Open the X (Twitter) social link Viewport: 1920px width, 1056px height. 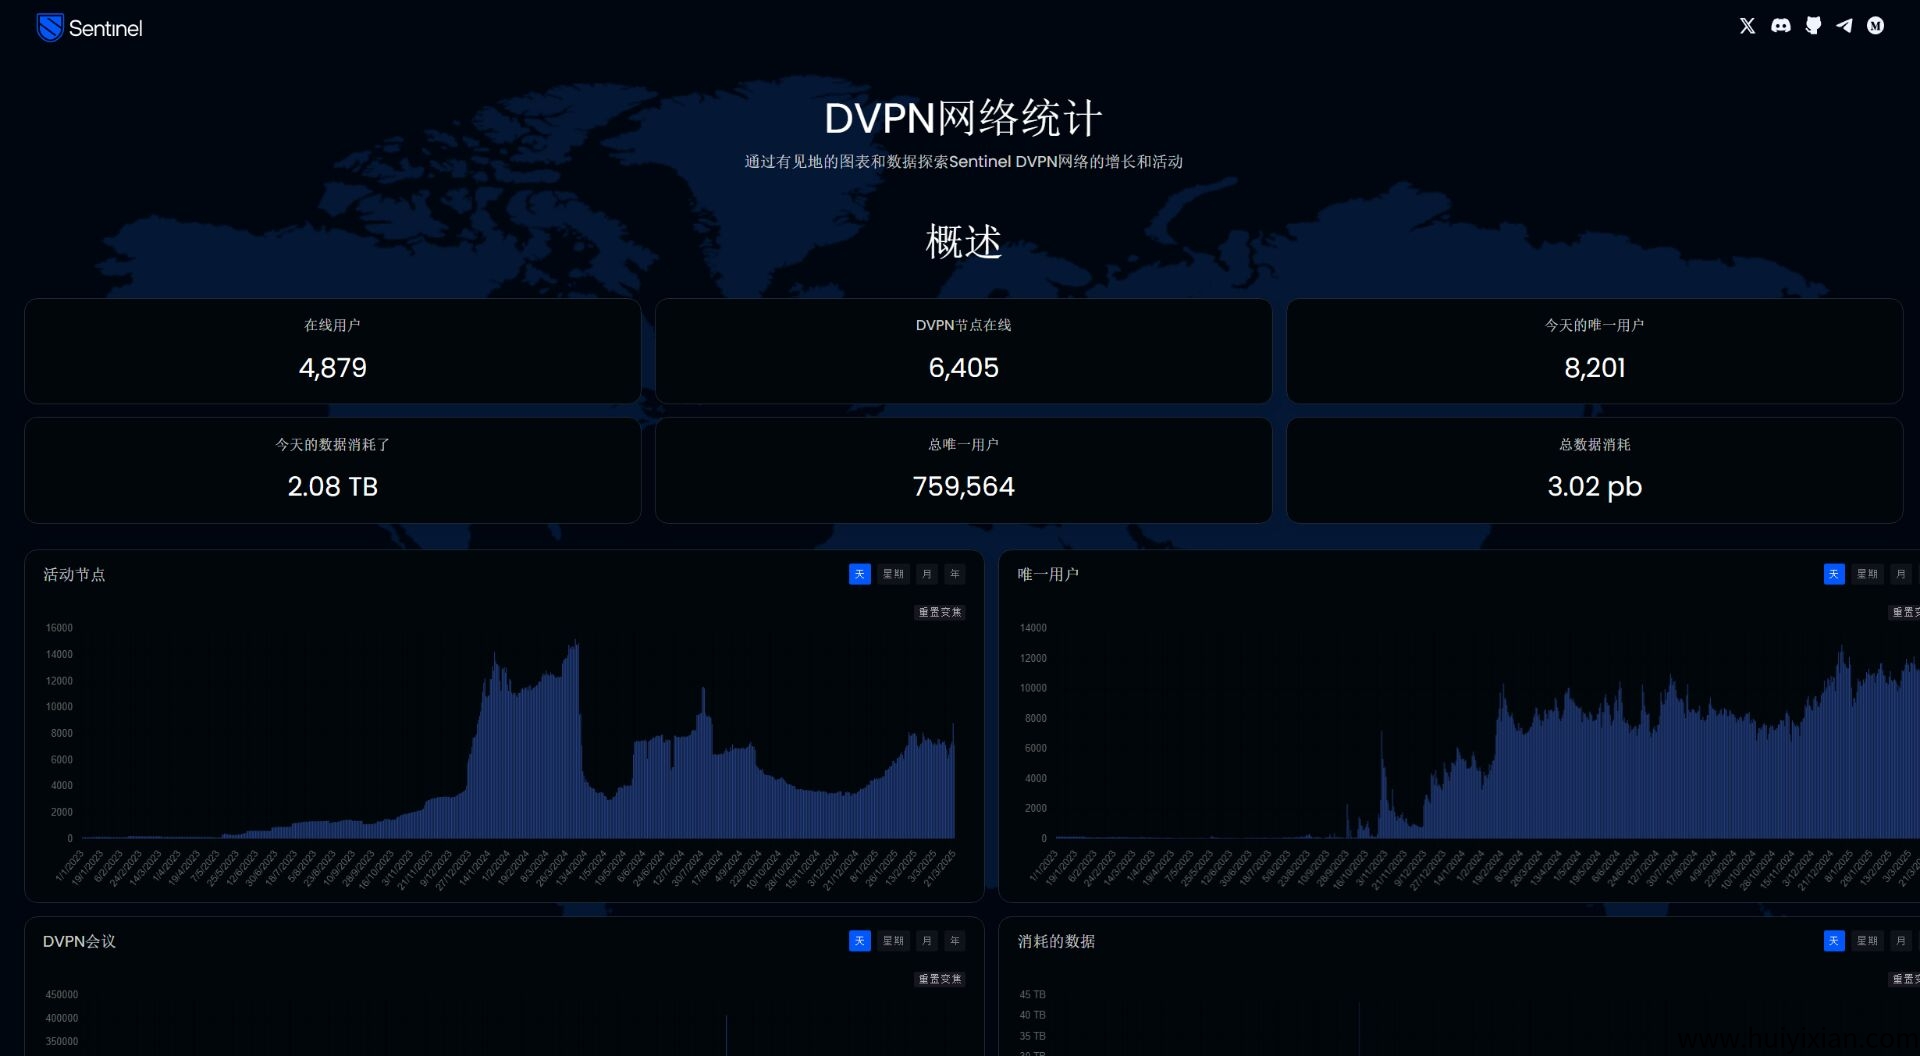coord(1747,26)
